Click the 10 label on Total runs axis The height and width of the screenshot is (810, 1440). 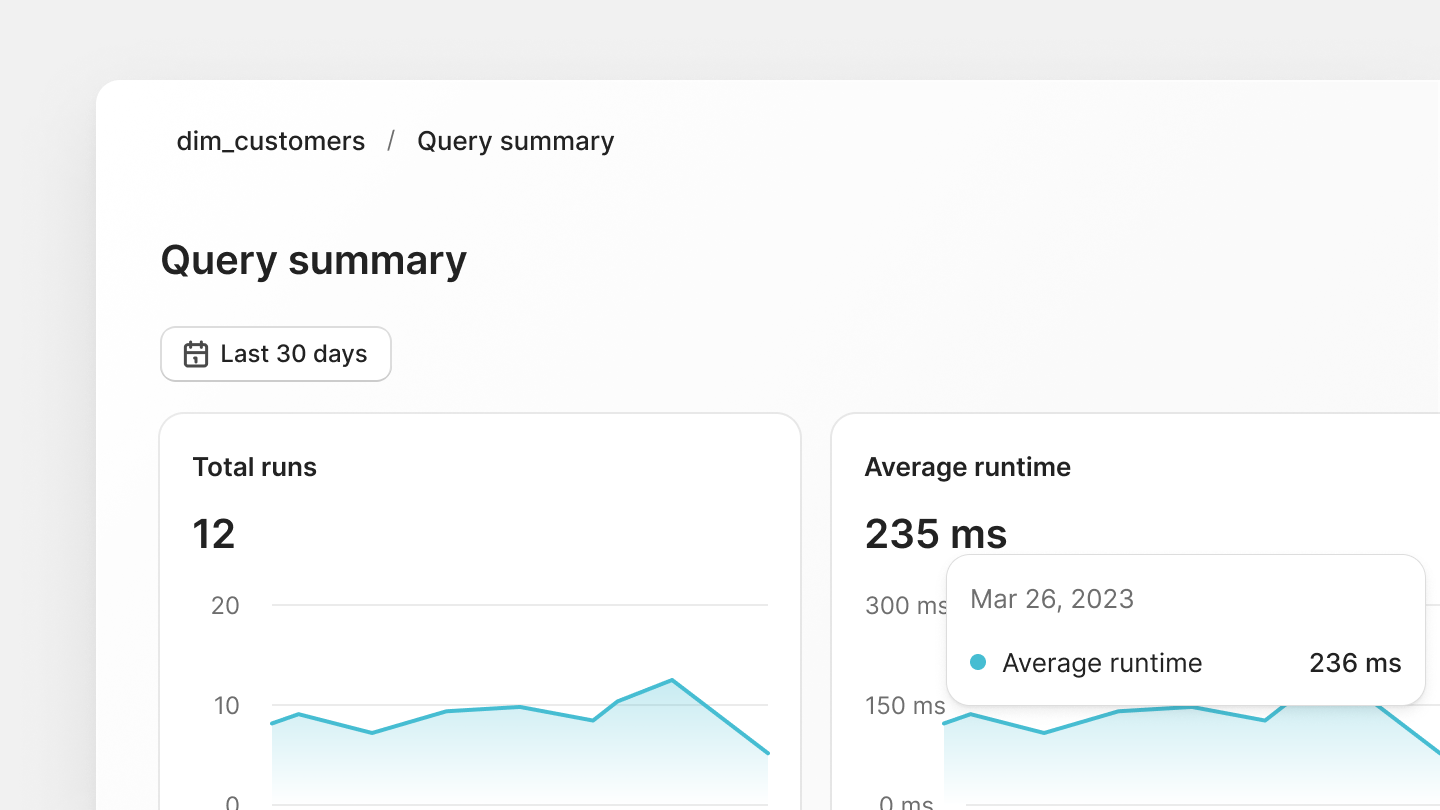pyautogui.click(x=226, y=705)
